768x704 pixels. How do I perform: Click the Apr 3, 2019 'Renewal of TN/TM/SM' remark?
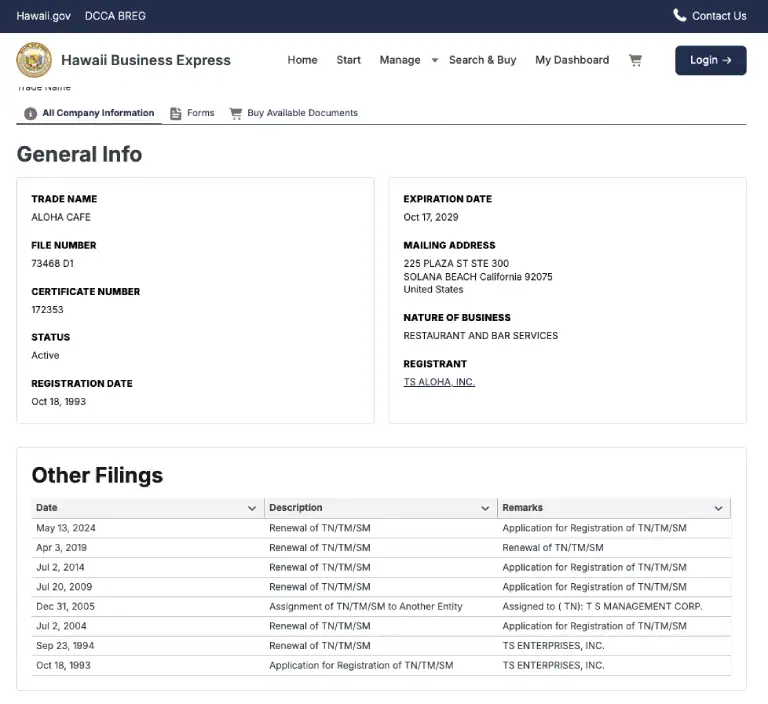tap(552, 548)
